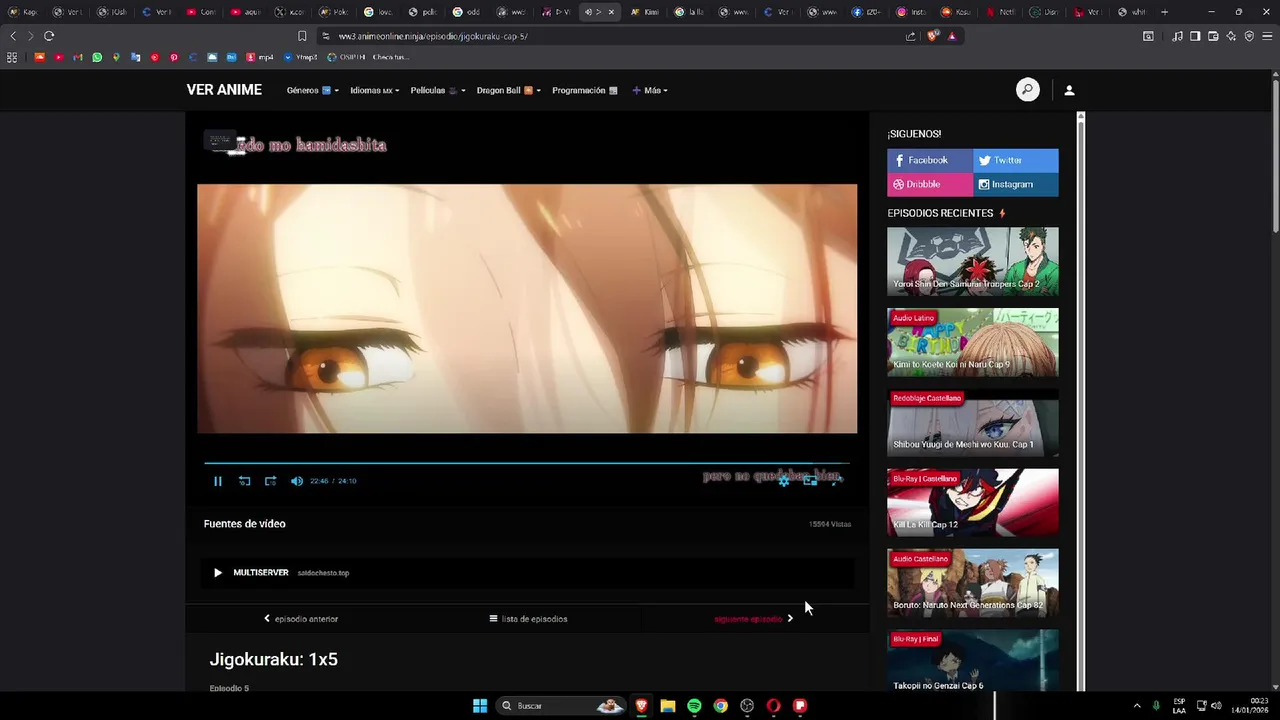Image resolution: width=1280 pixels, height=720 pixels.
Task: Toggle the browser sidebar panel
Action: pos(1195,36)
